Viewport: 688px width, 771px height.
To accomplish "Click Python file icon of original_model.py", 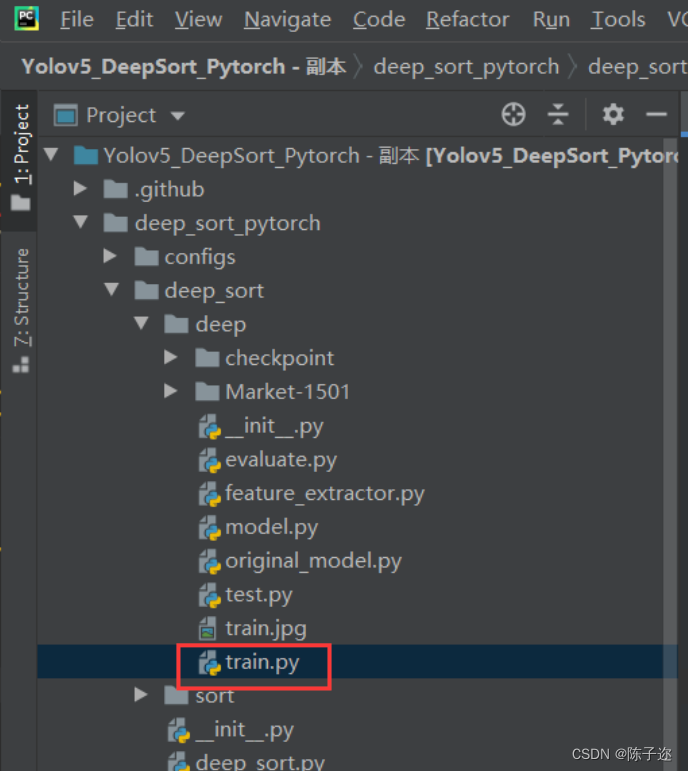I will click(x=210, y=562).
